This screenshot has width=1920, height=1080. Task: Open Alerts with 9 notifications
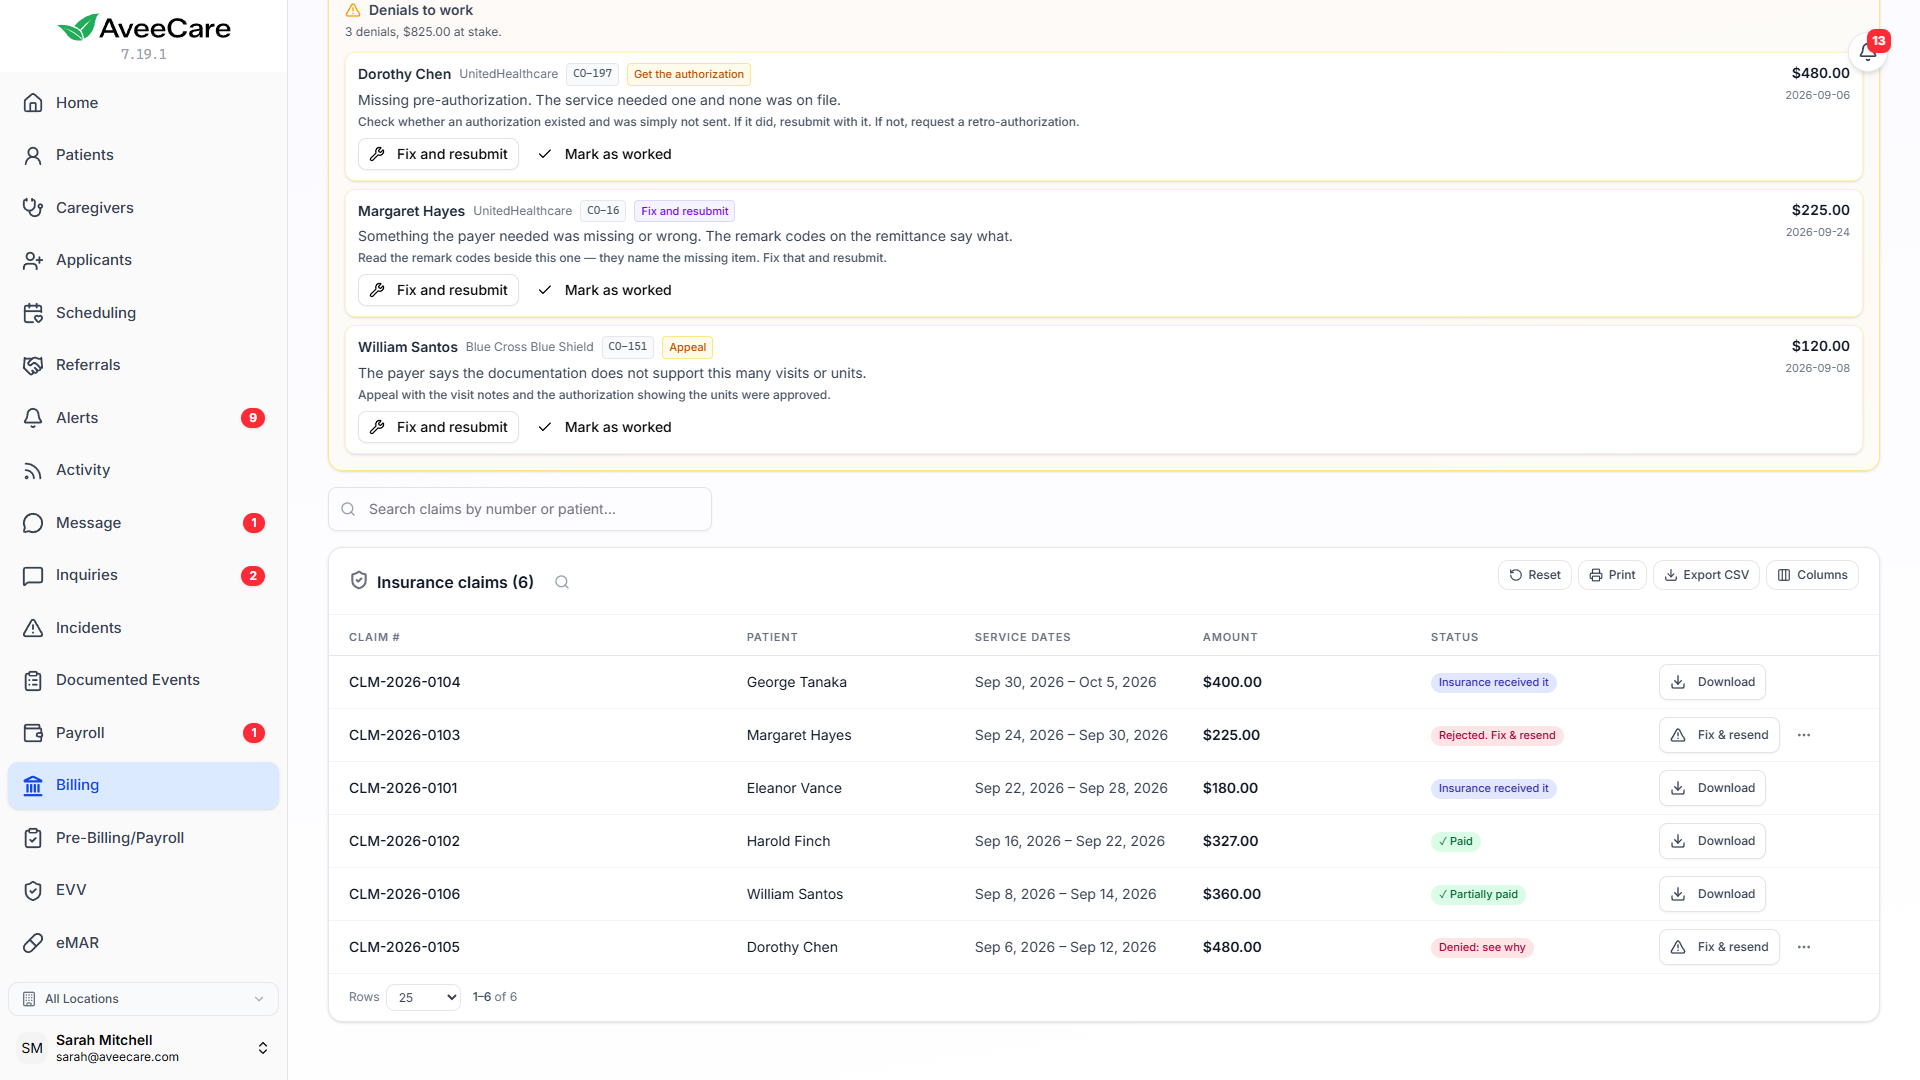[x=143, y=418]
